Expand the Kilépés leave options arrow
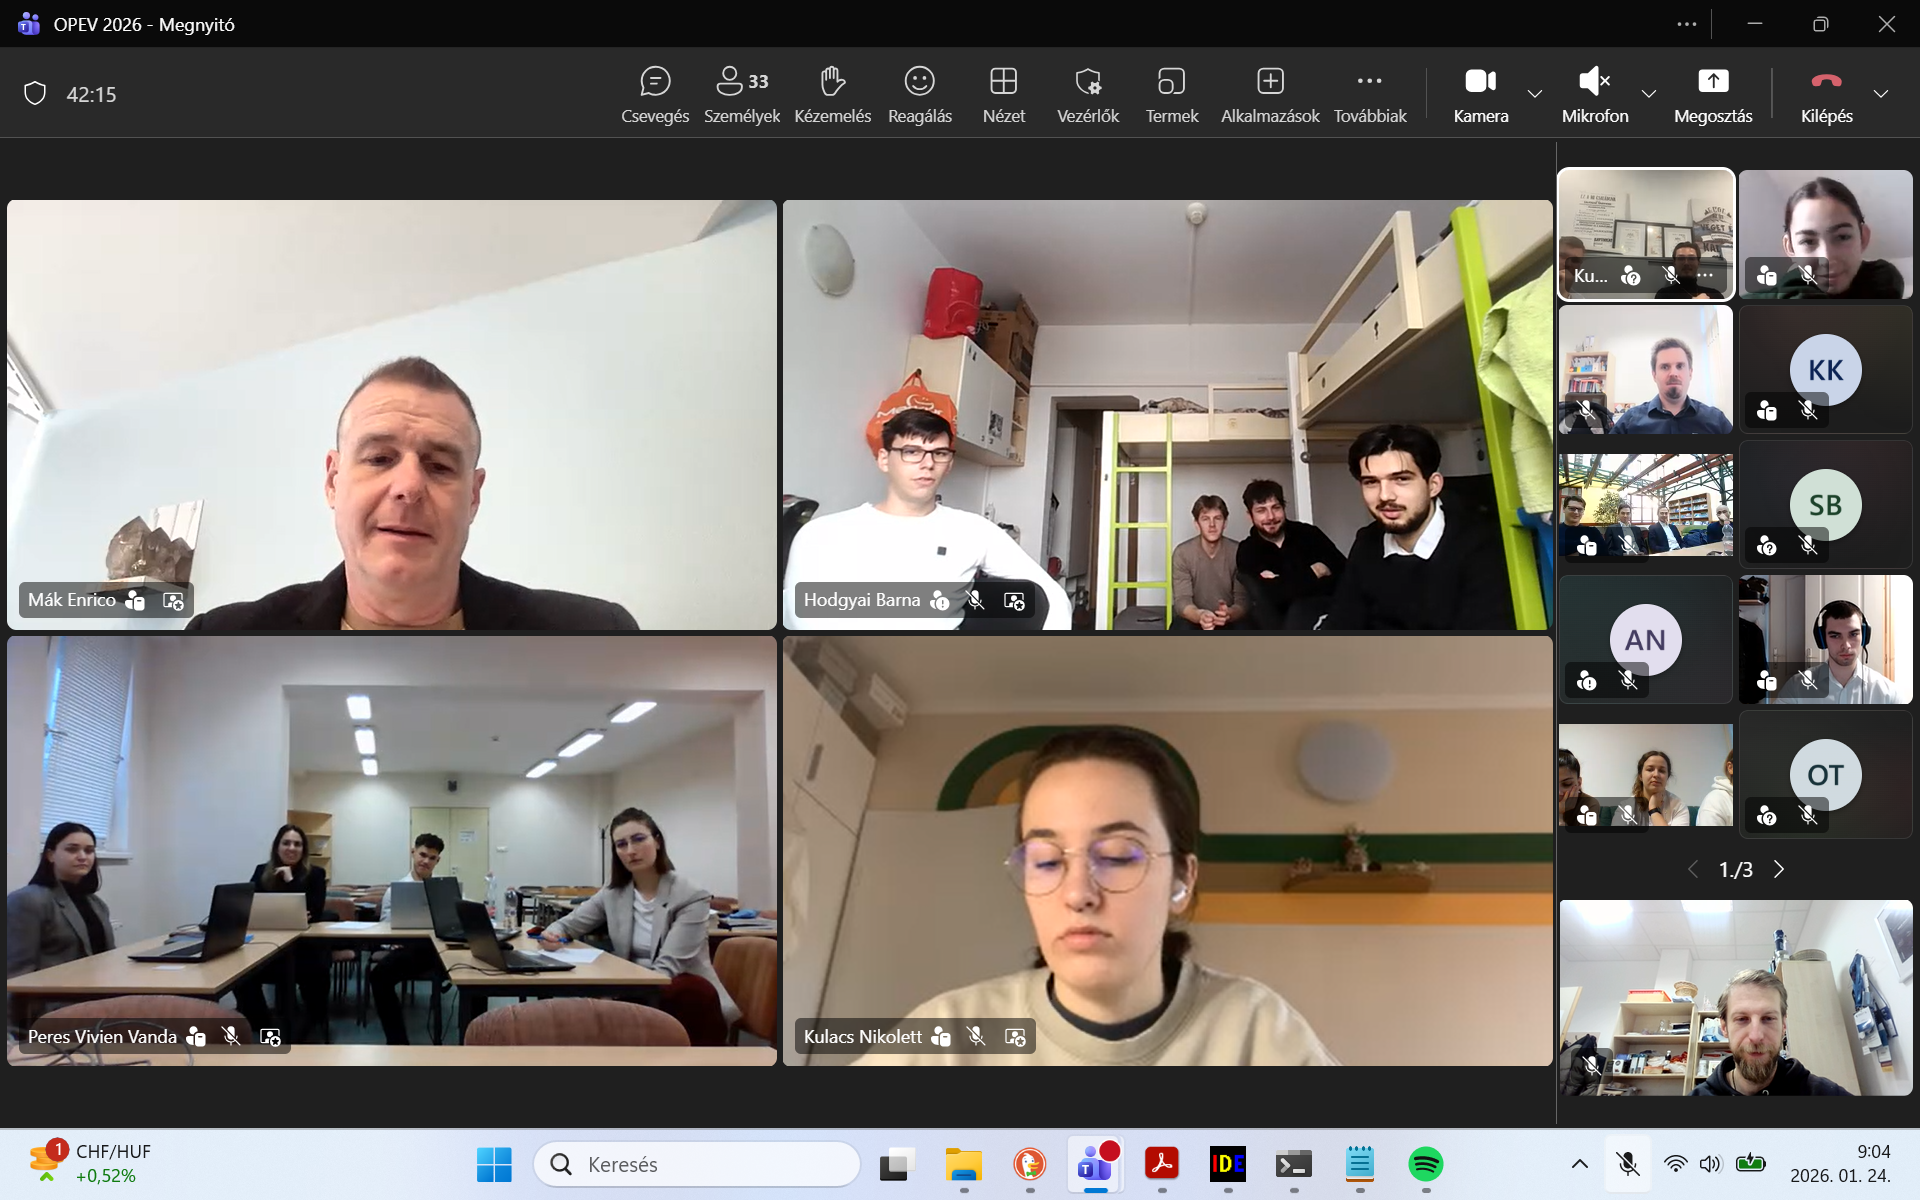 tap(1881, 94)
